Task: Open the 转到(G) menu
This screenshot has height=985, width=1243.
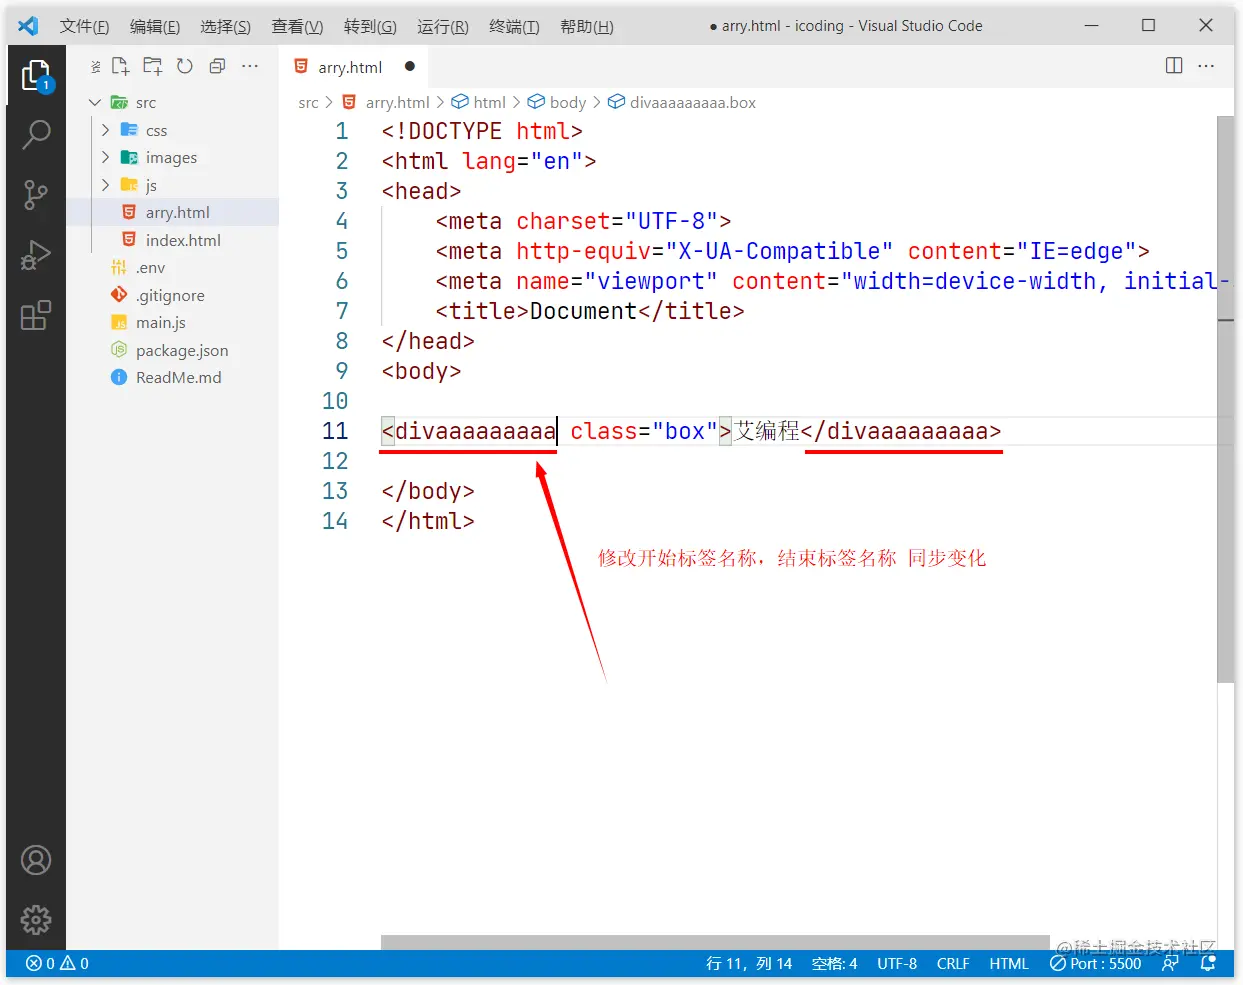Action: [370, 26]
